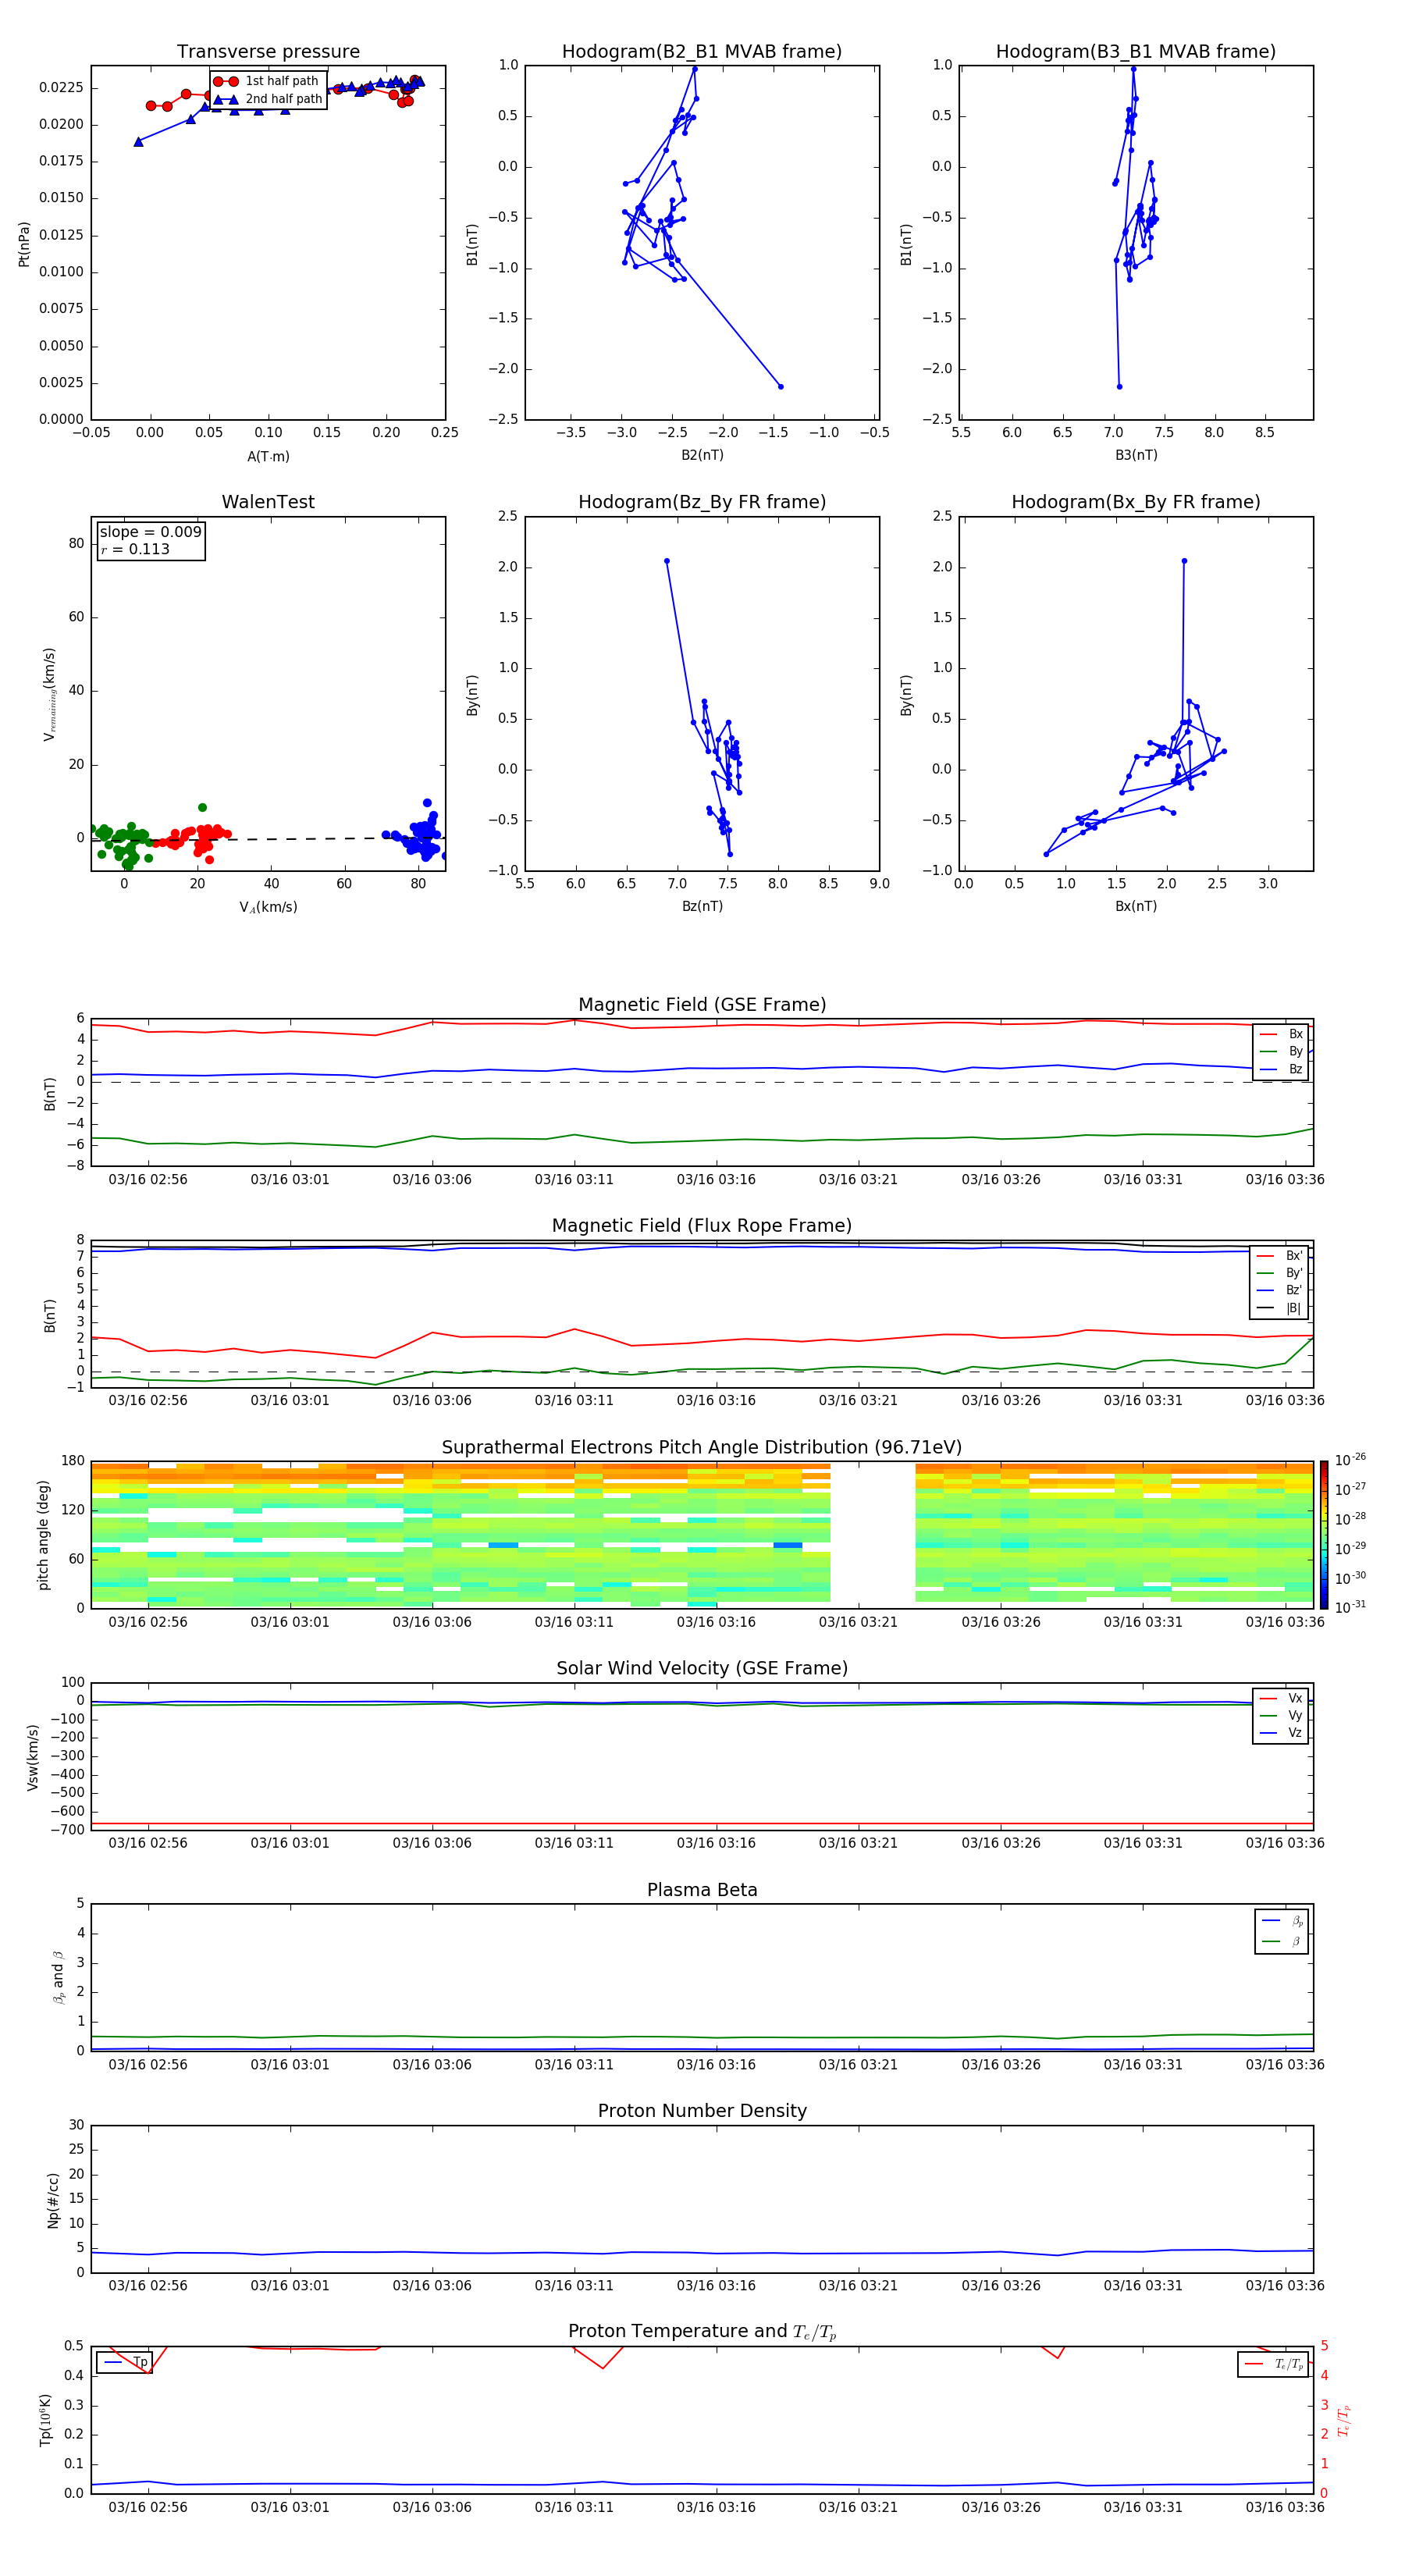Screen dimensions: 1405x2576
Task: Select the "Bx'" entry in the flux rope legend
Action: tap(1280, 1256)
